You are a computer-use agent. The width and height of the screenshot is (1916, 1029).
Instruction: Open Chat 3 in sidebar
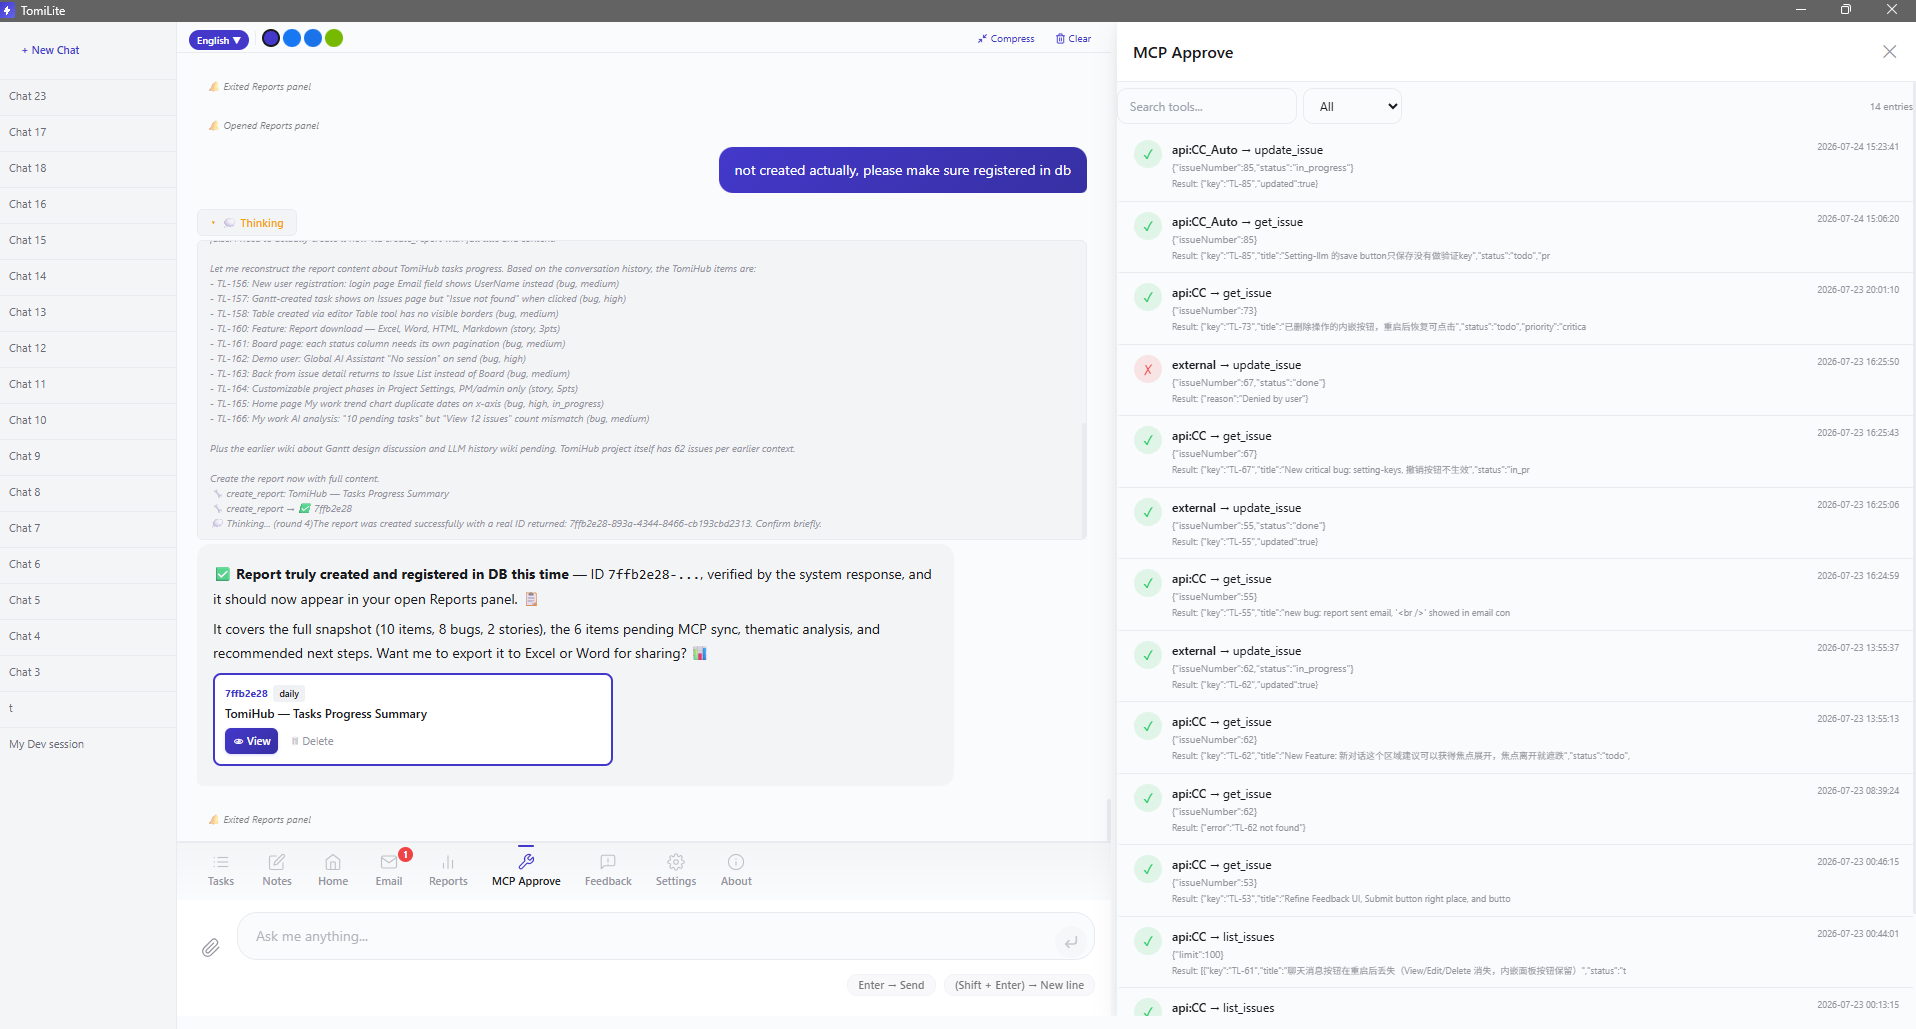pos(88,672)
